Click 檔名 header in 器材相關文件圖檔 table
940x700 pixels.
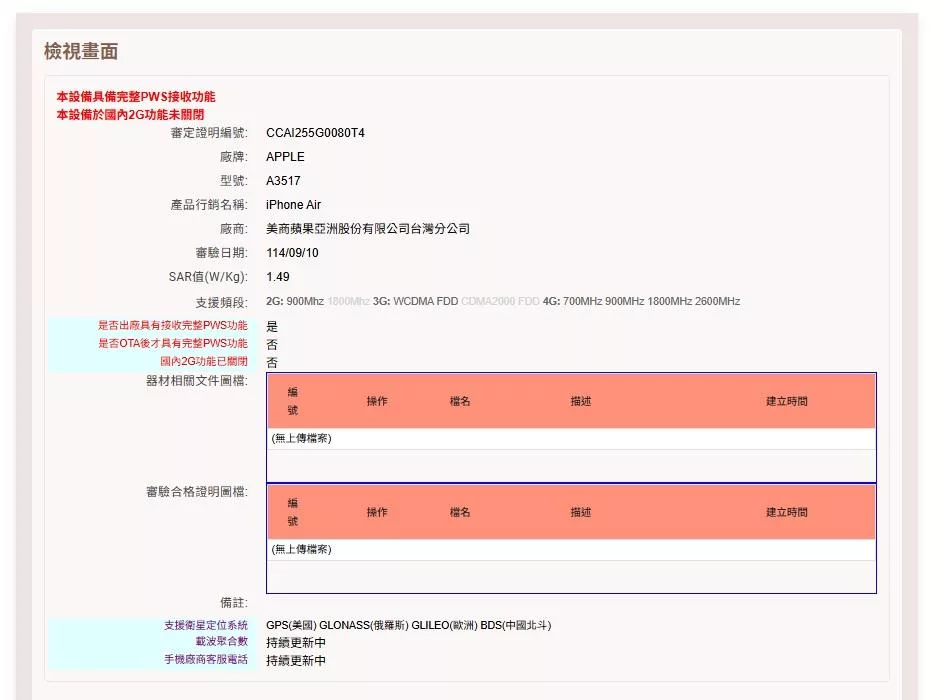click(460, 401)
